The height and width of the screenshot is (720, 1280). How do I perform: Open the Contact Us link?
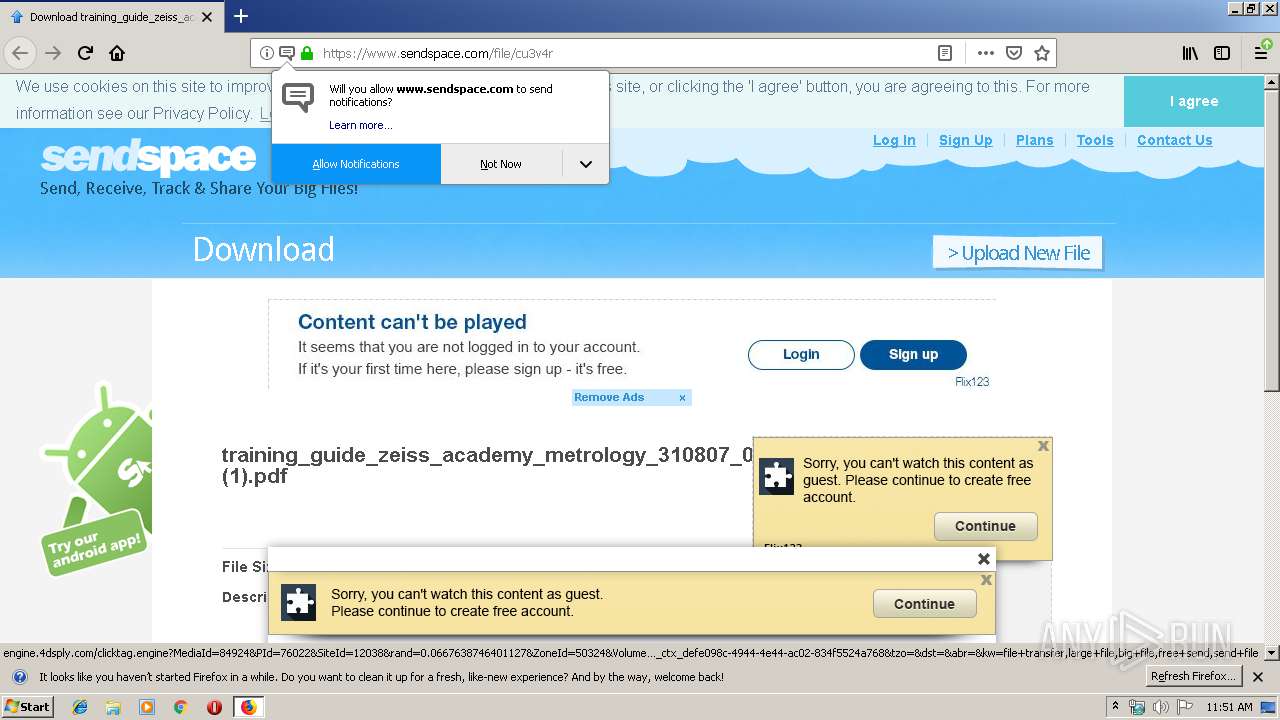tap(1175, 140)
